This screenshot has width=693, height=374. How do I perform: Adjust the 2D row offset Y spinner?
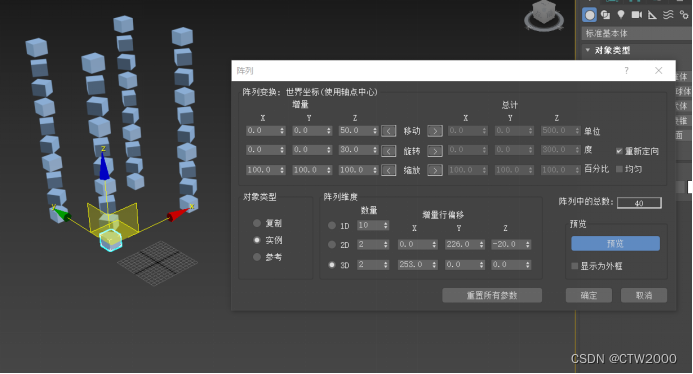click(481, 244)
